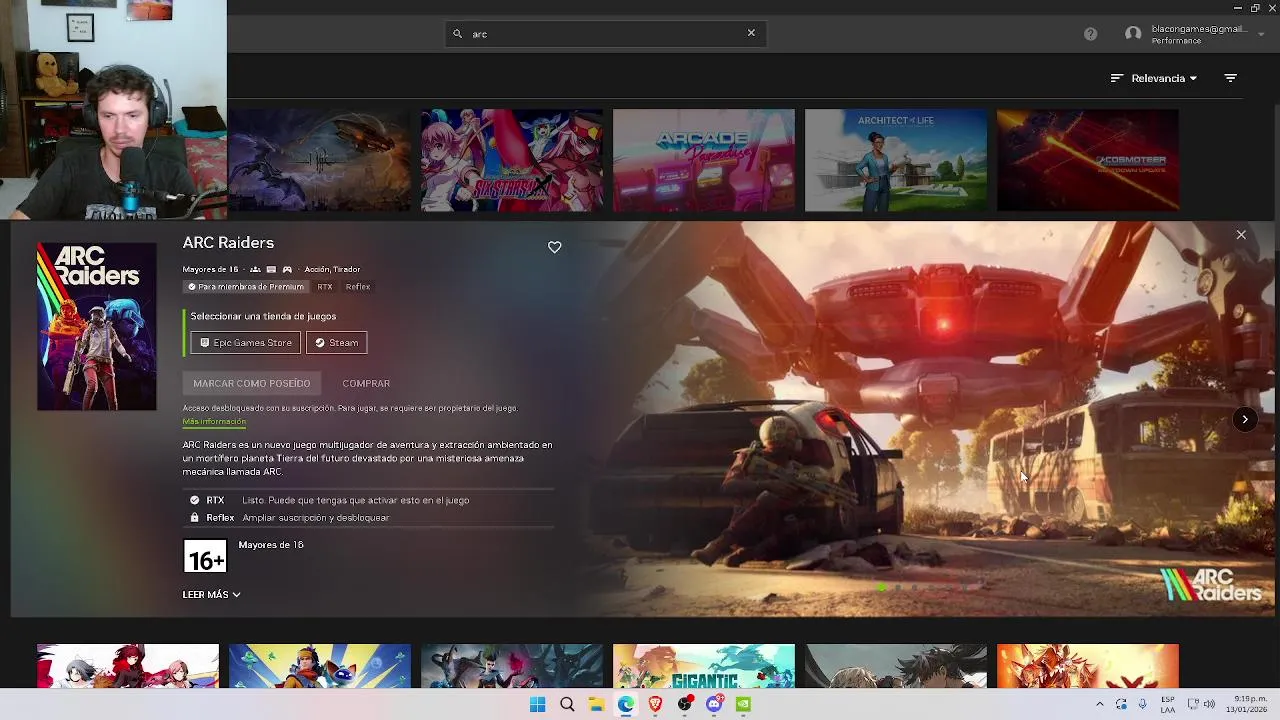Viewport: 1280px width, 720px height.
Task: Open the user account avatar icon
Action: coord(1133,34)
